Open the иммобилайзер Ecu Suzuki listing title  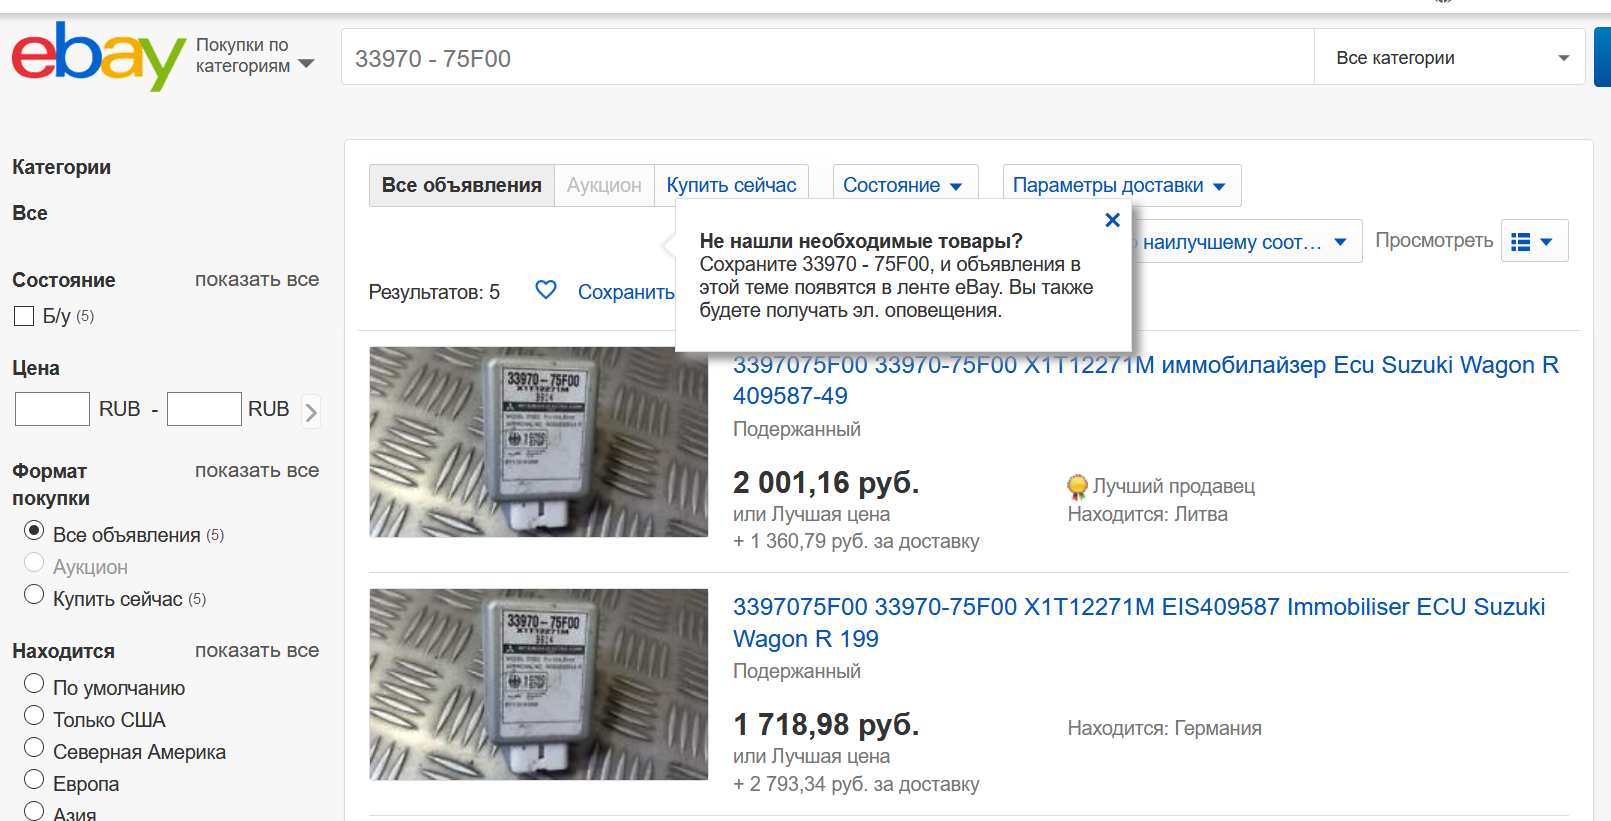point(1146,380)
